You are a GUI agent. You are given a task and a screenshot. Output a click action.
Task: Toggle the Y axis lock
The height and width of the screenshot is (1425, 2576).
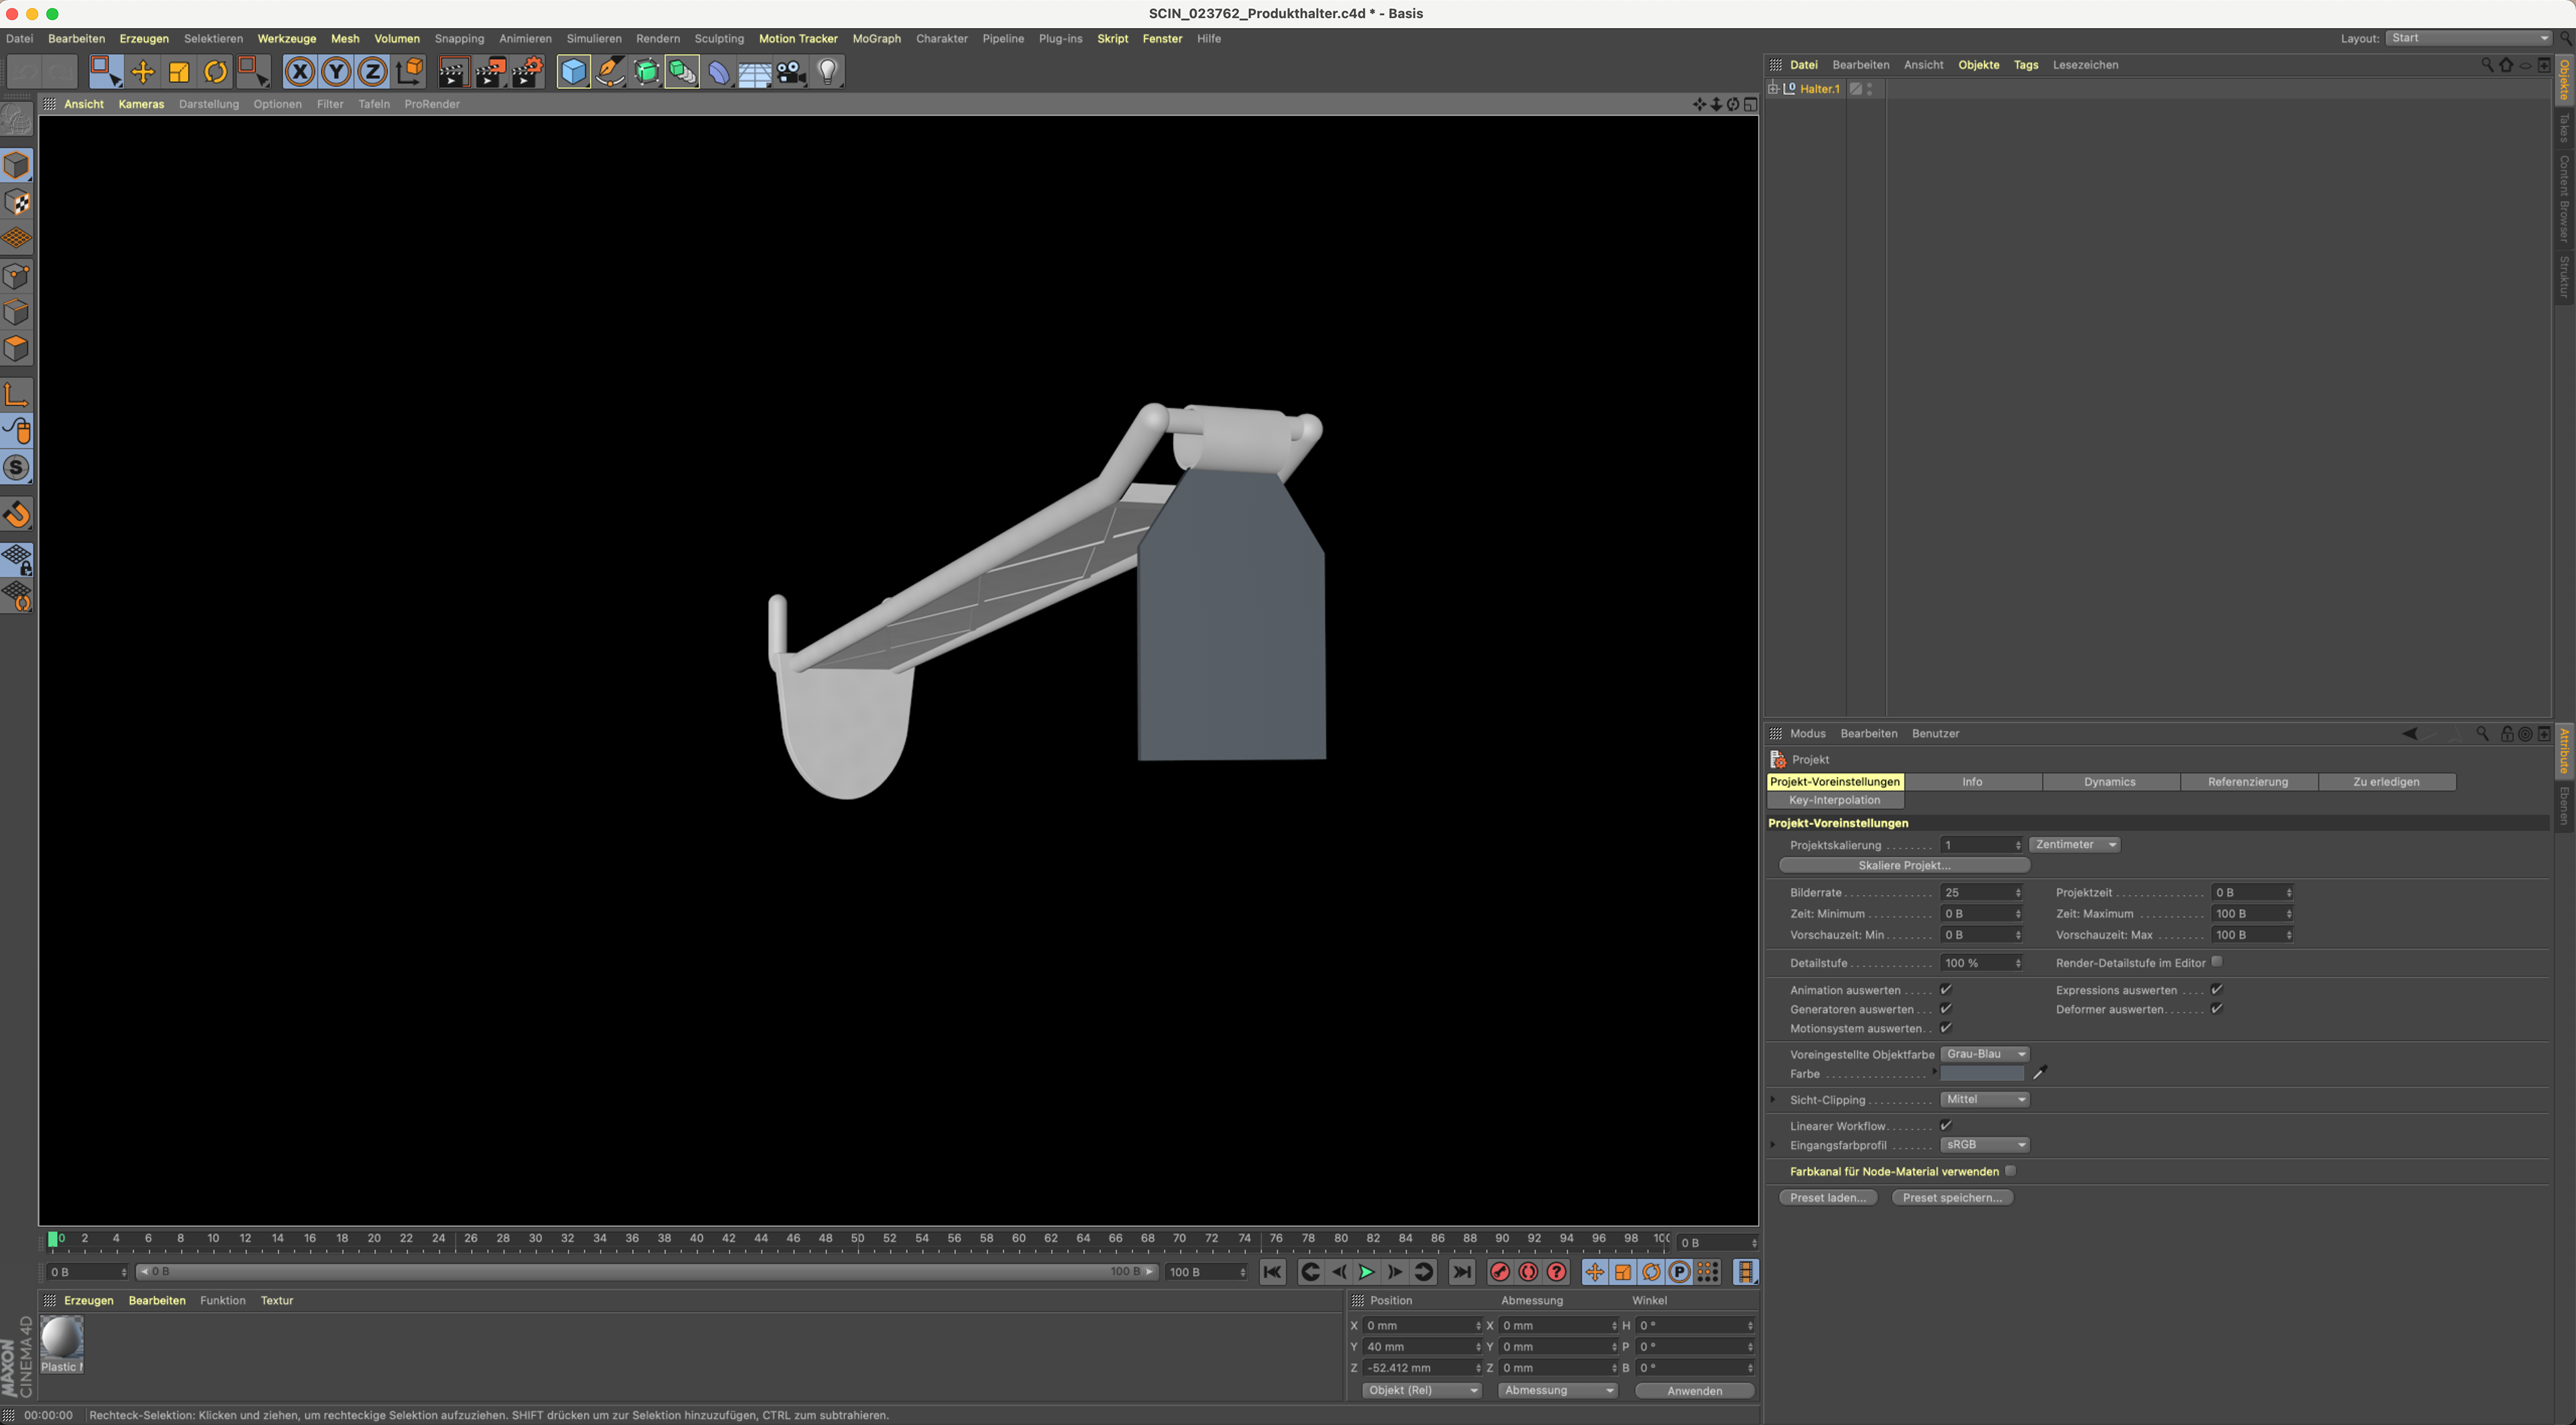point(336,72)
